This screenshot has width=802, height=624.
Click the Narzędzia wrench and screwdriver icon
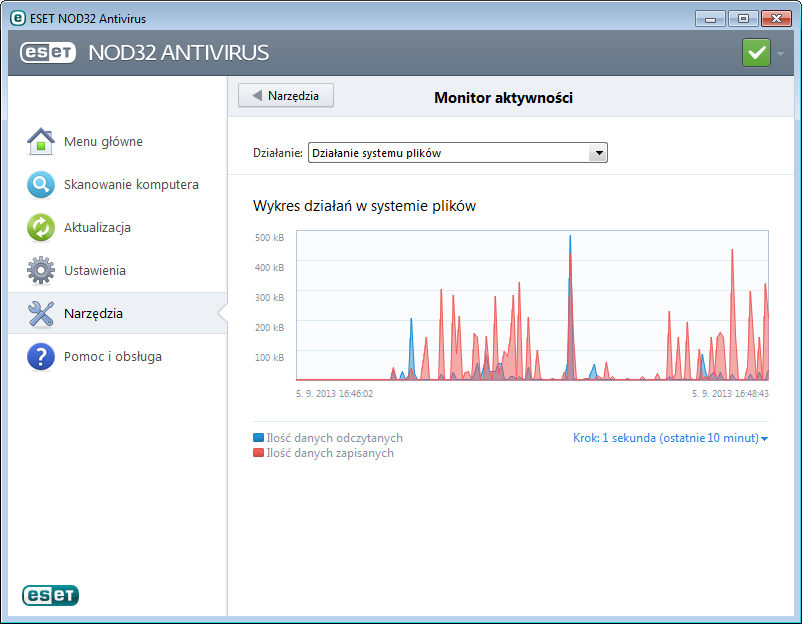coord(41,314)
